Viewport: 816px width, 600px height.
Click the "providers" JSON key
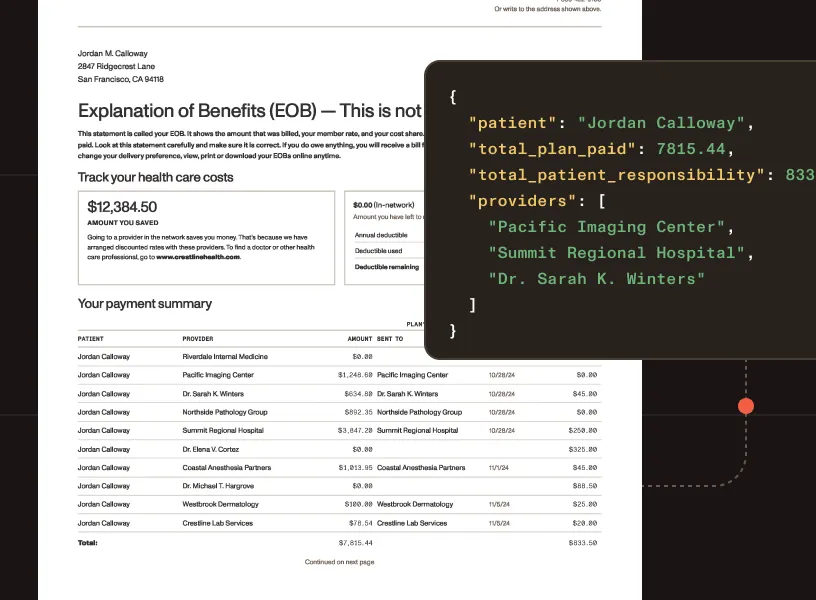click(522, 201)
